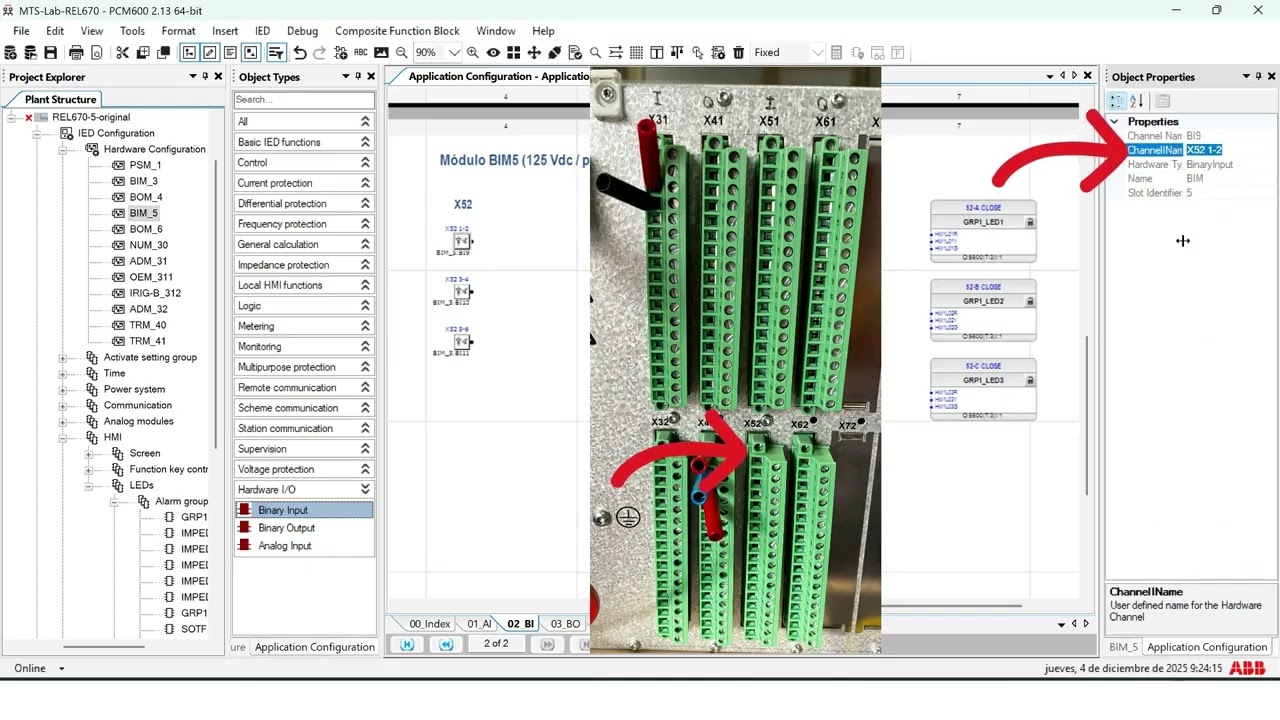Image resolution: width=1280 pixels, height=720 pixels.
Task: Open the Debug menu
Action: (x=302, y=31)
